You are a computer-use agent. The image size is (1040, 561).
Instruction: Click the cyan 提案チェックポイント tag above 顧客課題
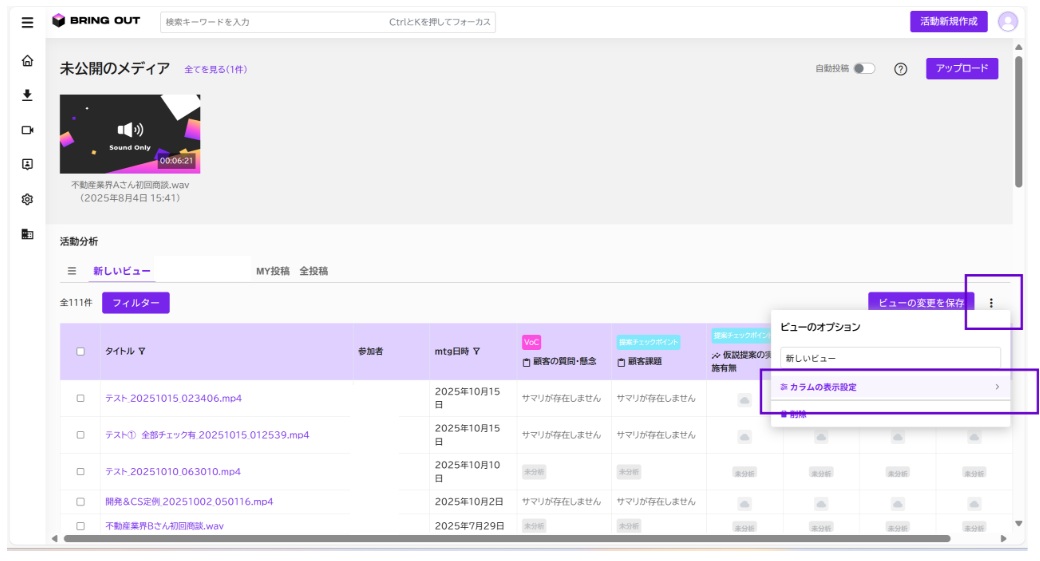pyautogui.click(x=649, y=342)
